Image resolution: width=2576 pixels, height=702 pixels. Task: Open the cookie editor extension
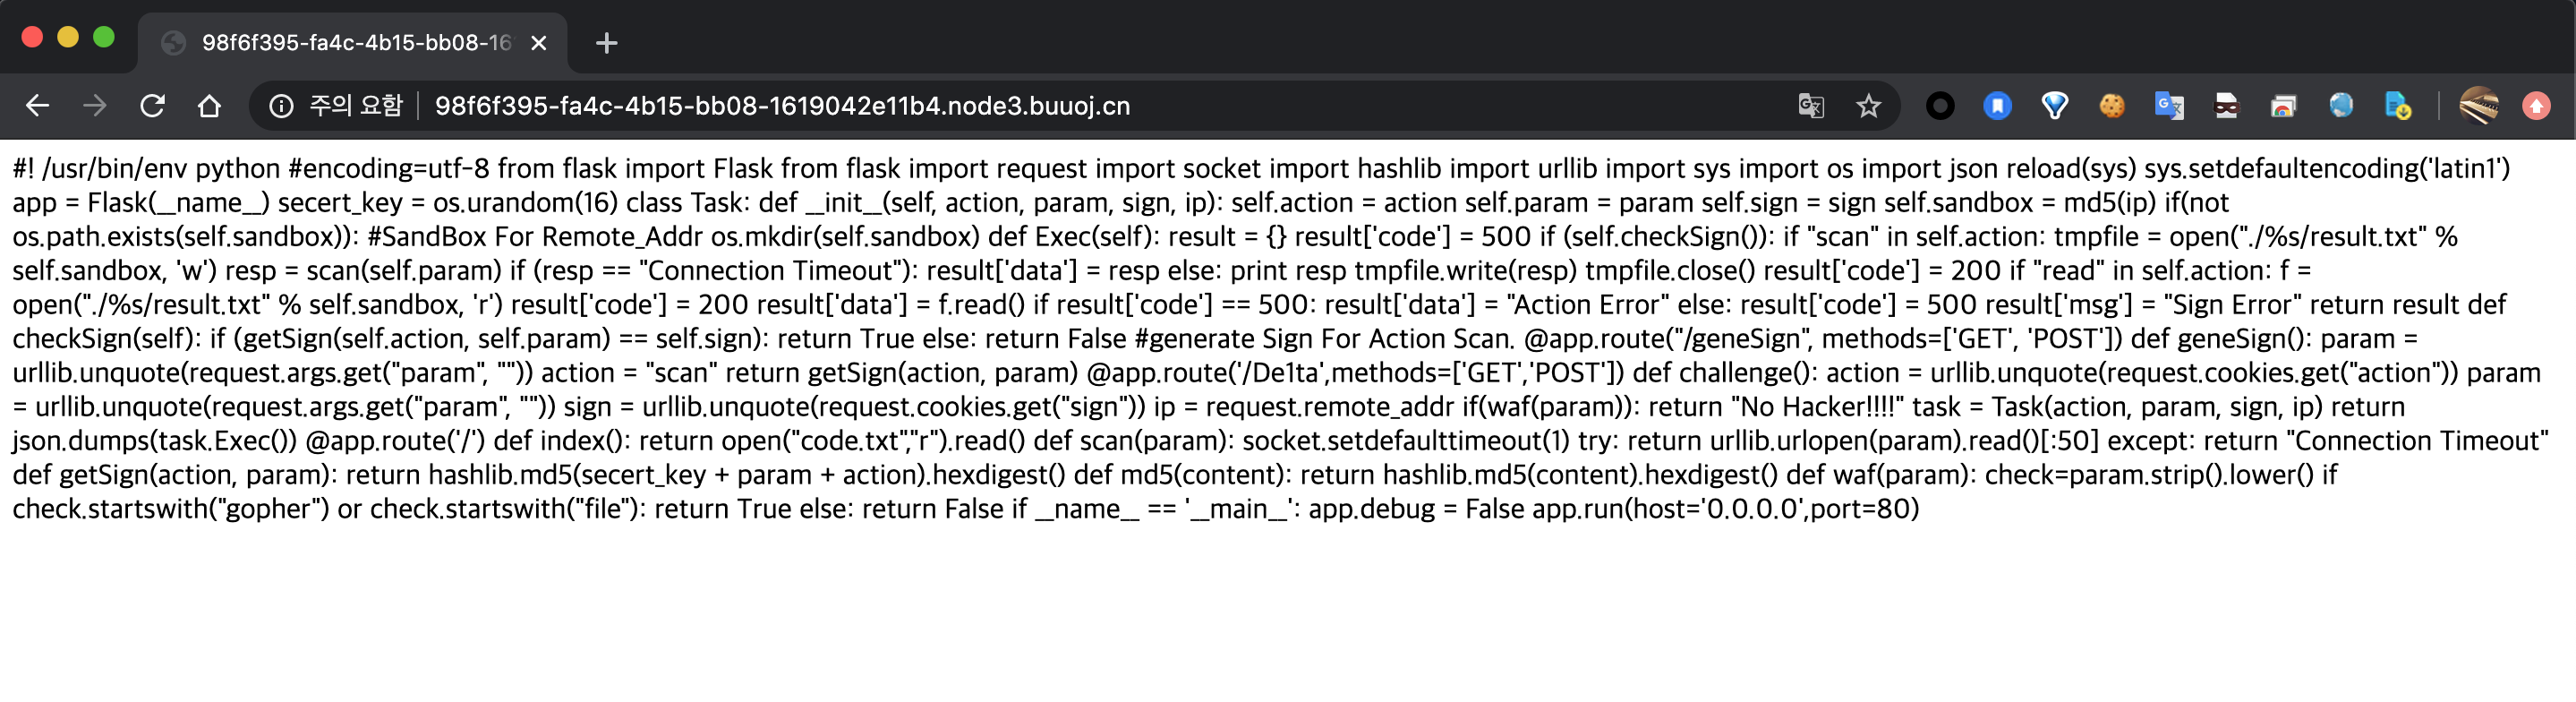[x=2112, y=105]
